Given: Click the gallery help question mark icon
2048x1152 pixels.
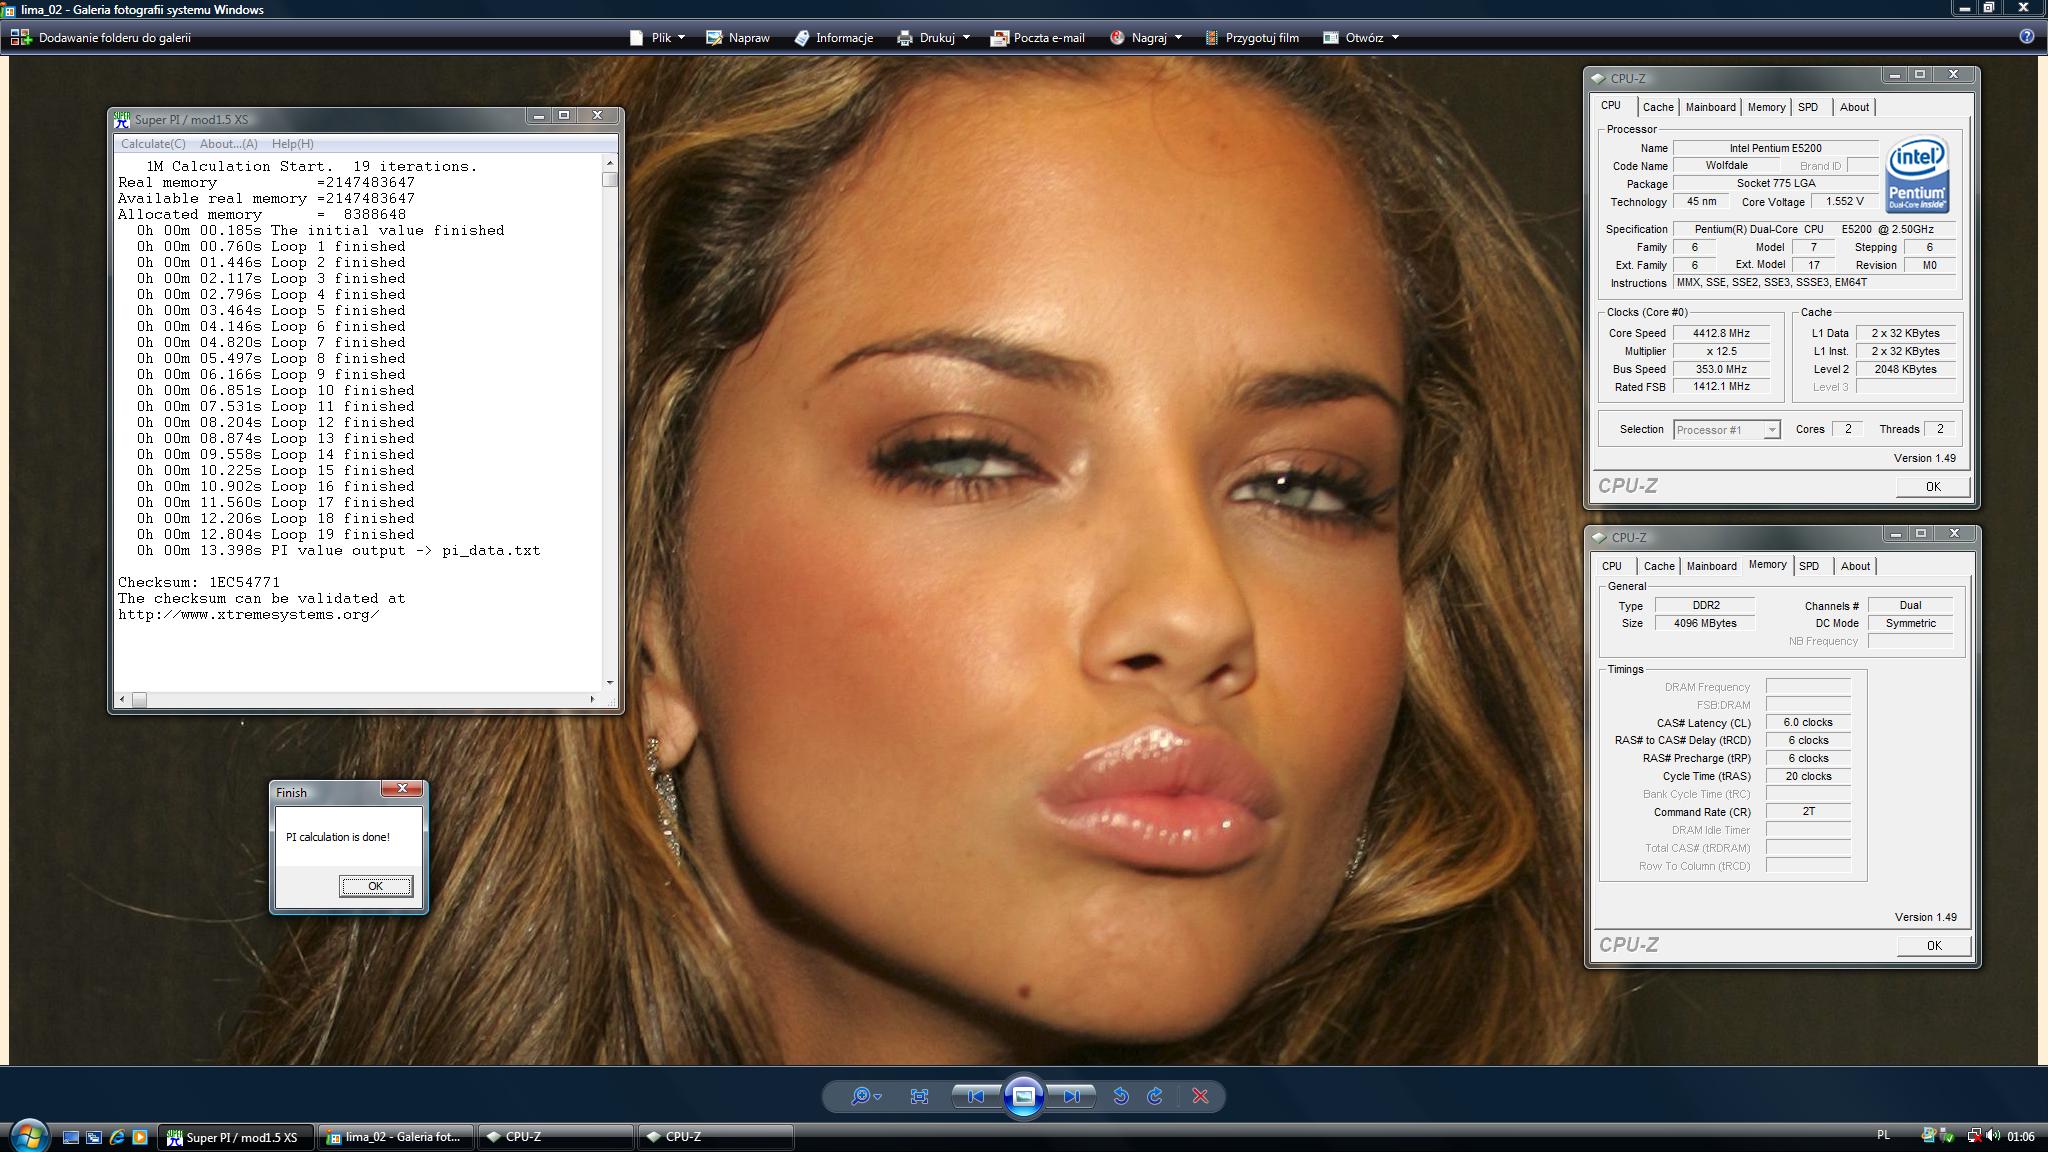Looking at the screenshot, I should 2026,37.
